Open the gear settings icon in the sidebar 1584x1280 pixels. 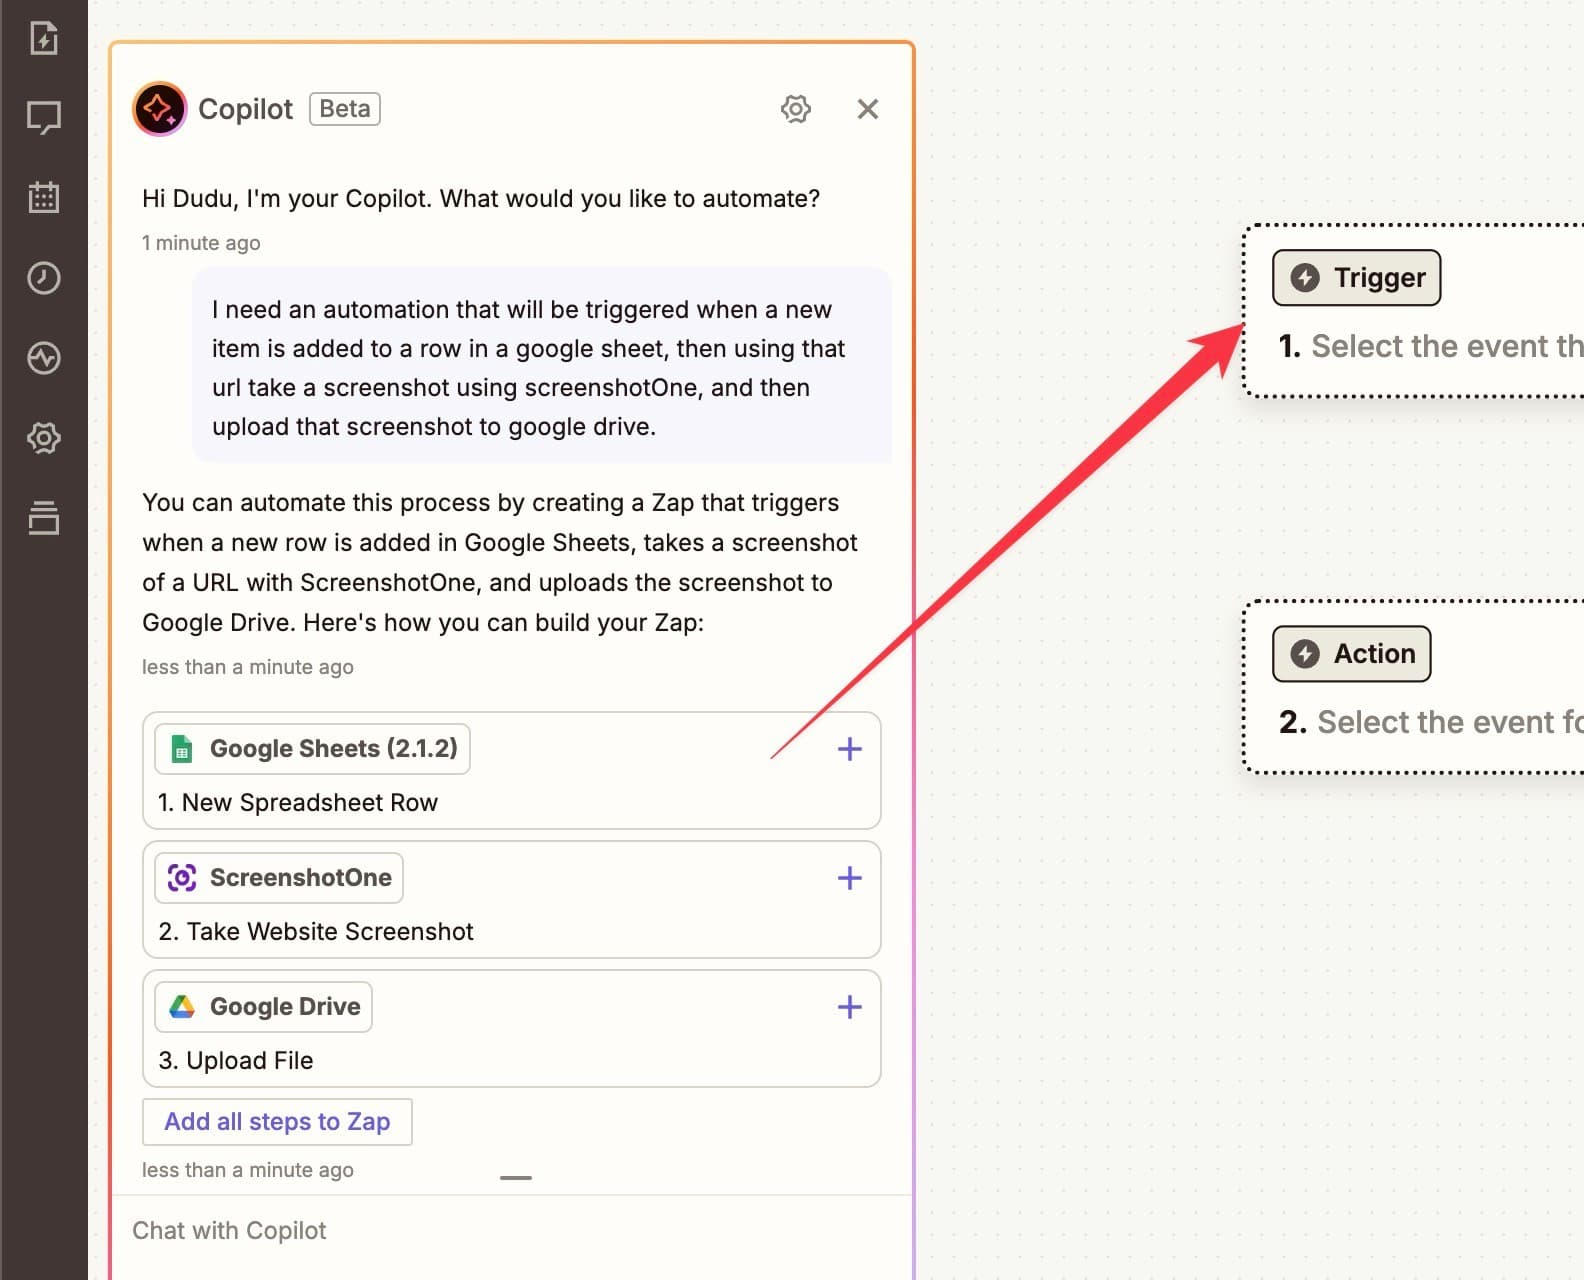click(x=44, y=438)
